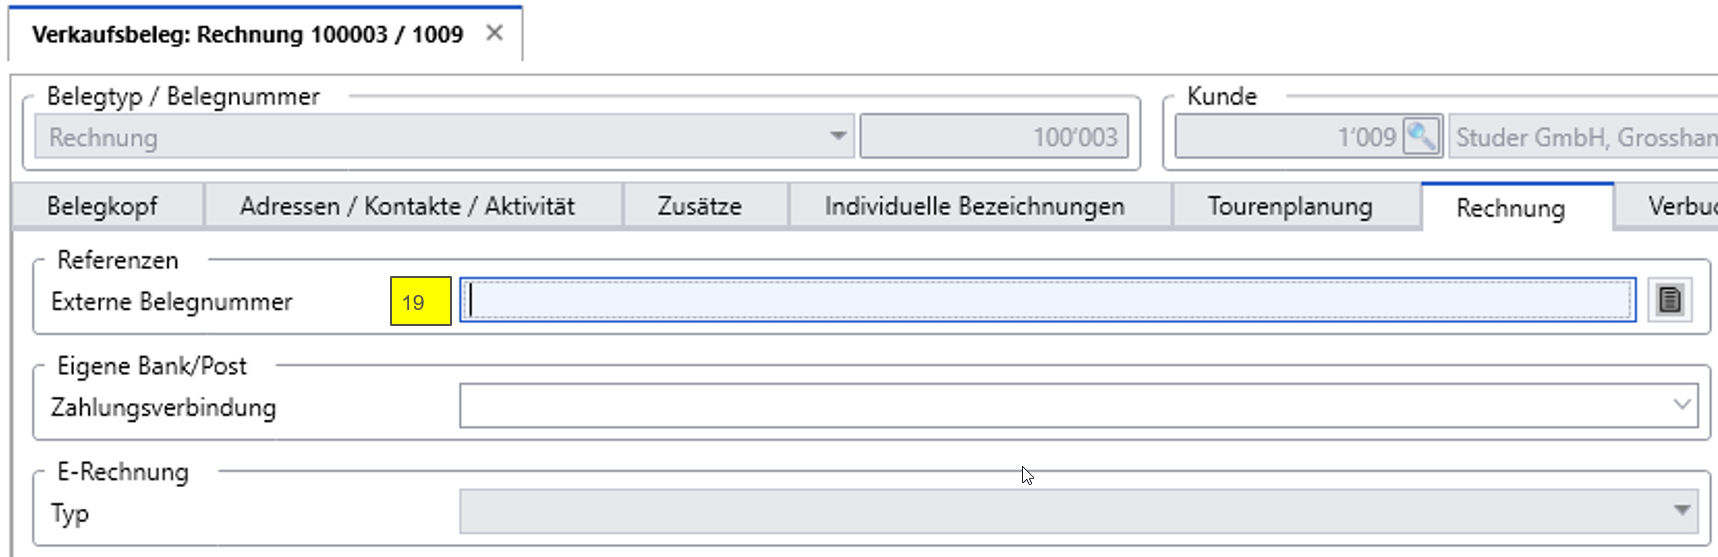Expand the E-Rechnung Typ dropdown
The width and height of the screenshot is (1718, 557).
point(1682,511)
